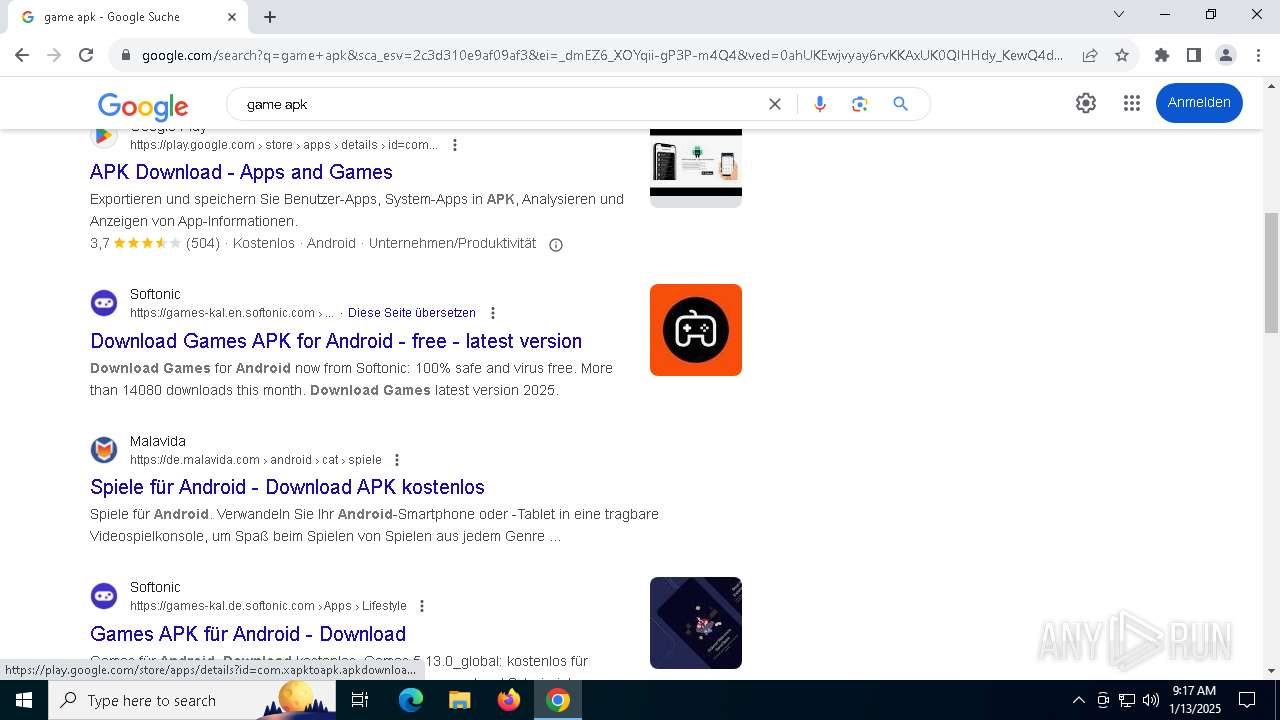This screenshot has height=720, width=1280.
Task: Click the forward navigation arrow
Action: click(x=54, y=56)
